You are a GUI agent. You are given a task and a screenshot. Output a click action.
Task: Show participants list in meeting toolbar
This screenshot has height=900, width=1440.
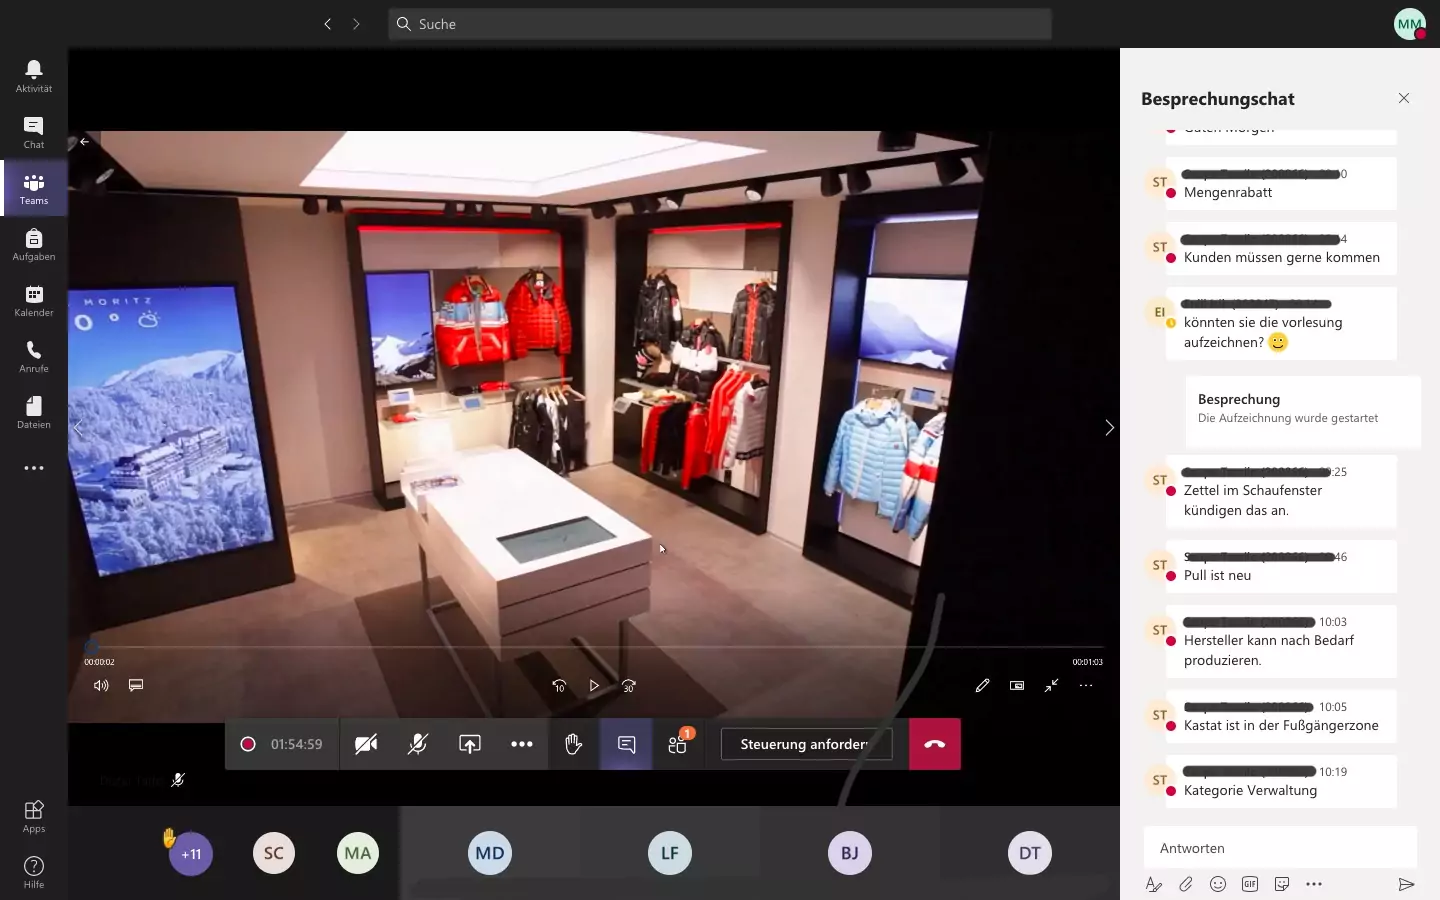[x=678, y=744]
